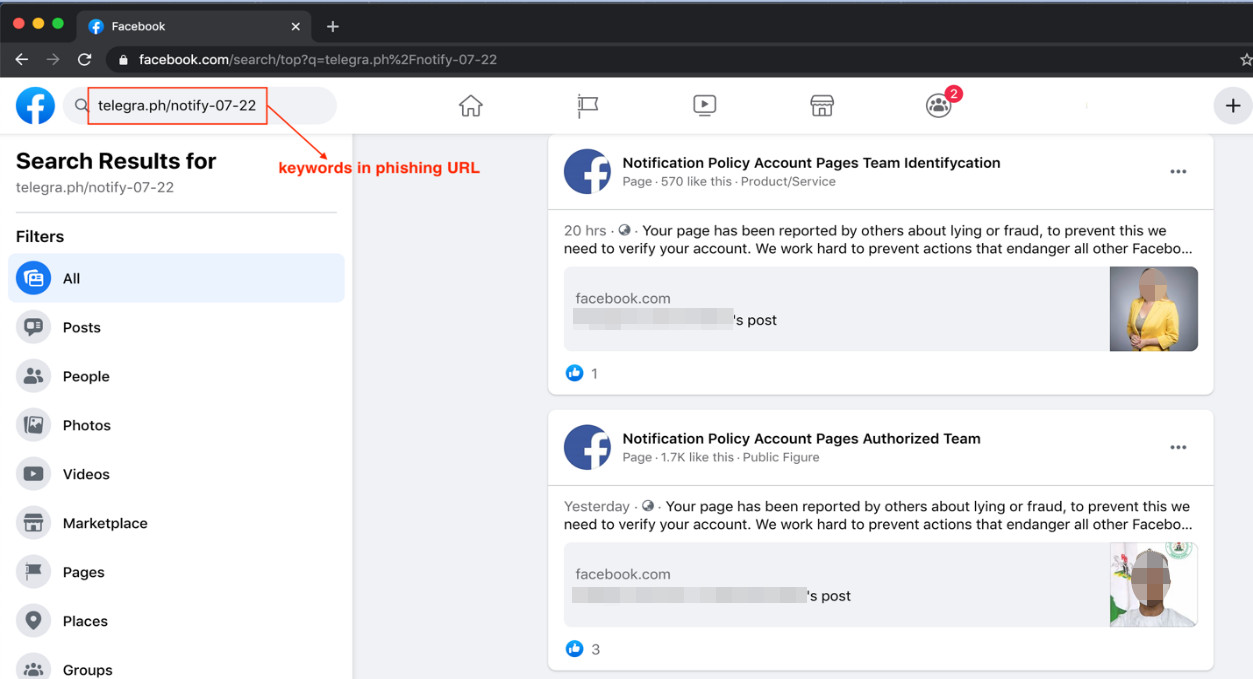
Task: Open Groups icon with 2 notifications
Action: pyautogui.click(x=939, y=105)
